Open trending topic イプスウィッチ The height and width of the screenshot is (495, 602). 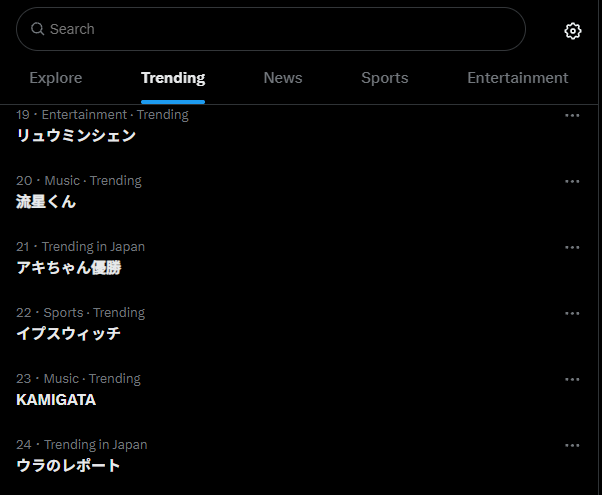[x=68, y=334]
